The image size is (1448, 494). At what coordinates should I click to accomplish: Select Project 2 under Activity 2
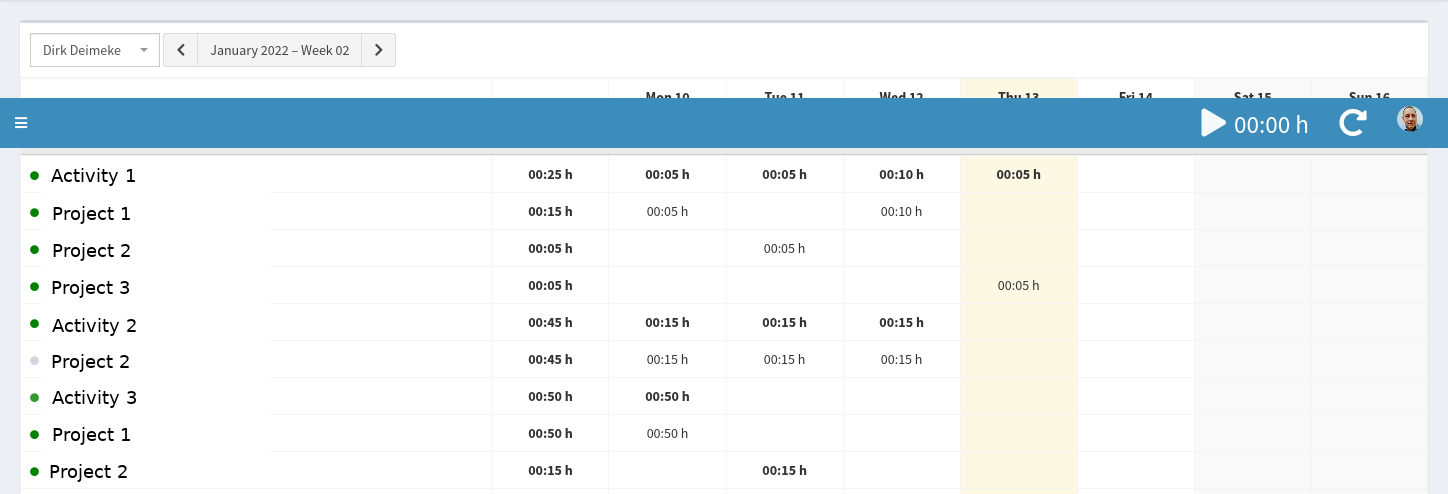pos(91,361)
